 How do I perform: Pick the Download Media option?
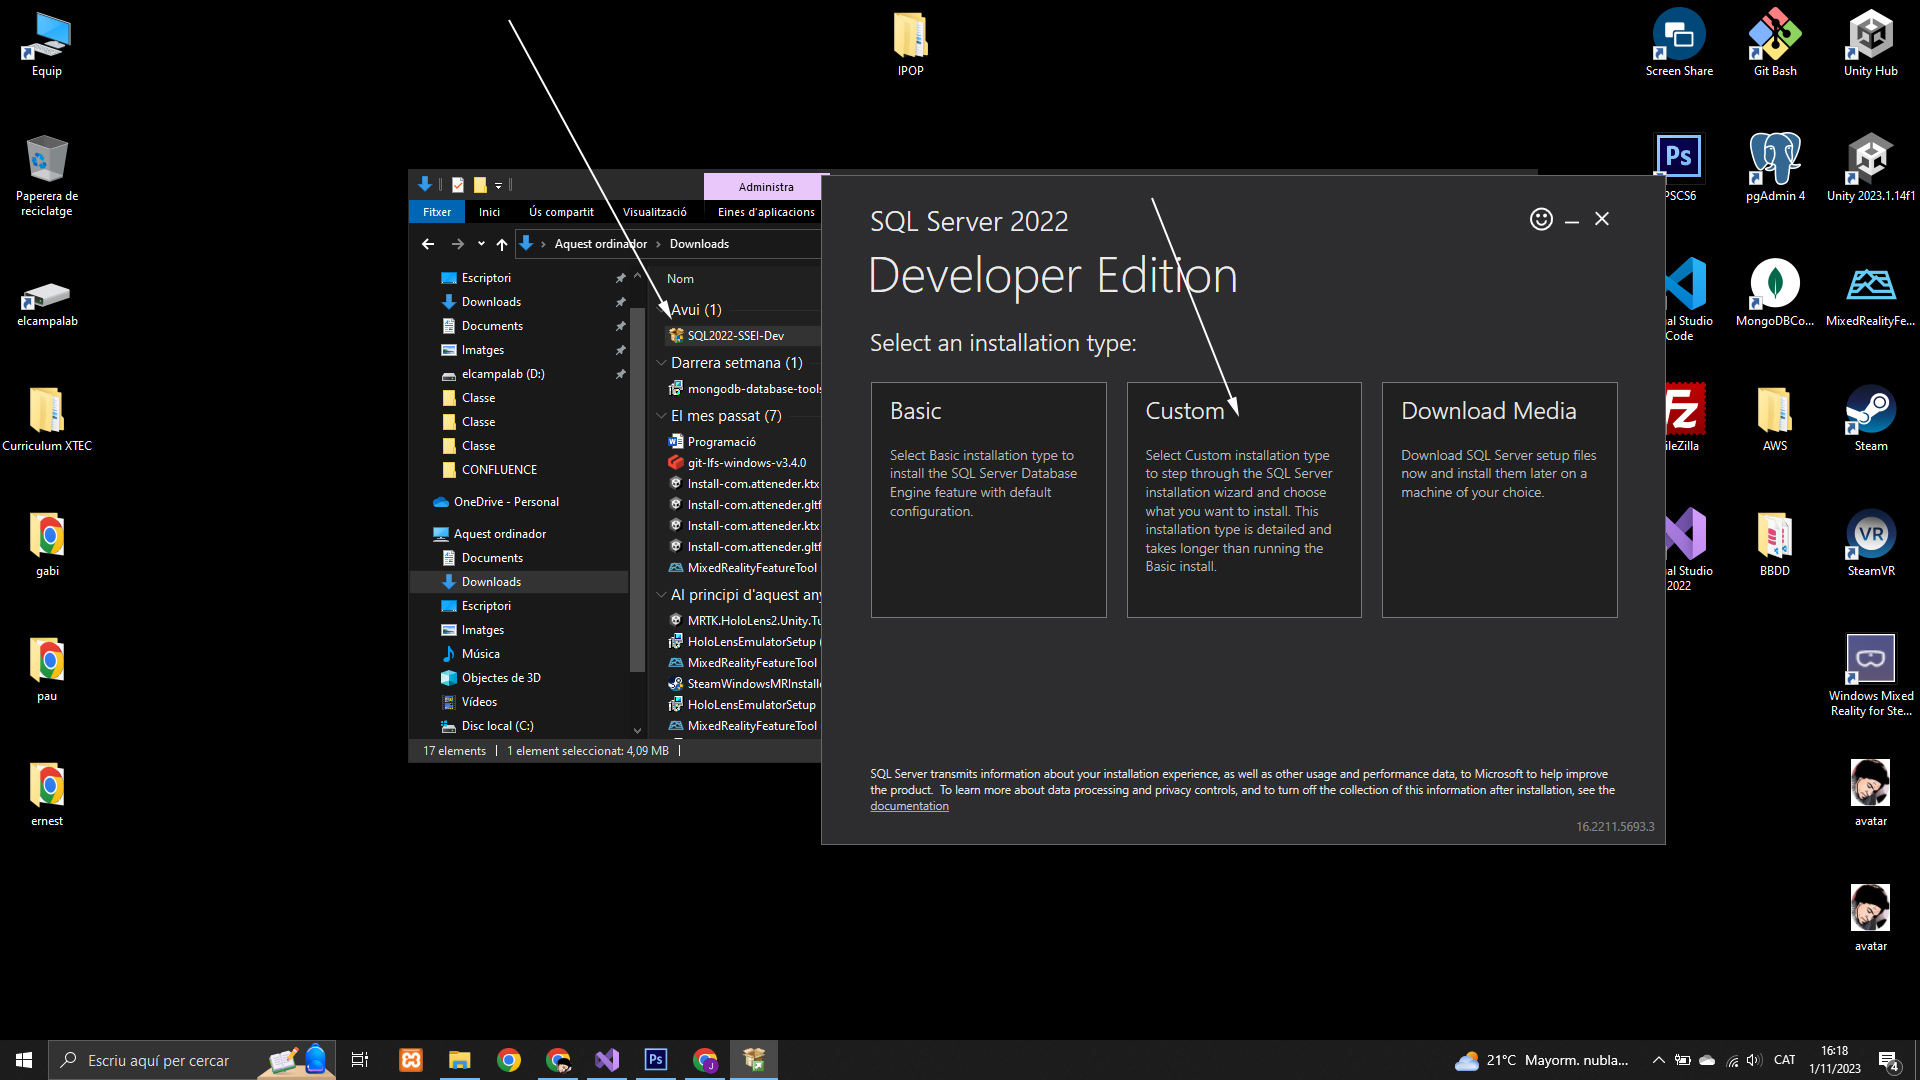(1499, 499)
